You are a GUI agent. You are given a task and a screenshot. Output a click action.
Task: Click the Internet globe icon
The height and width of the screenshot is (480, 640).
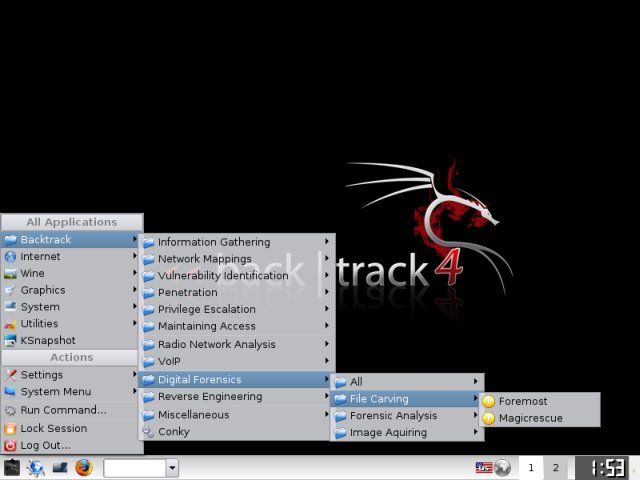coord(10,256)
